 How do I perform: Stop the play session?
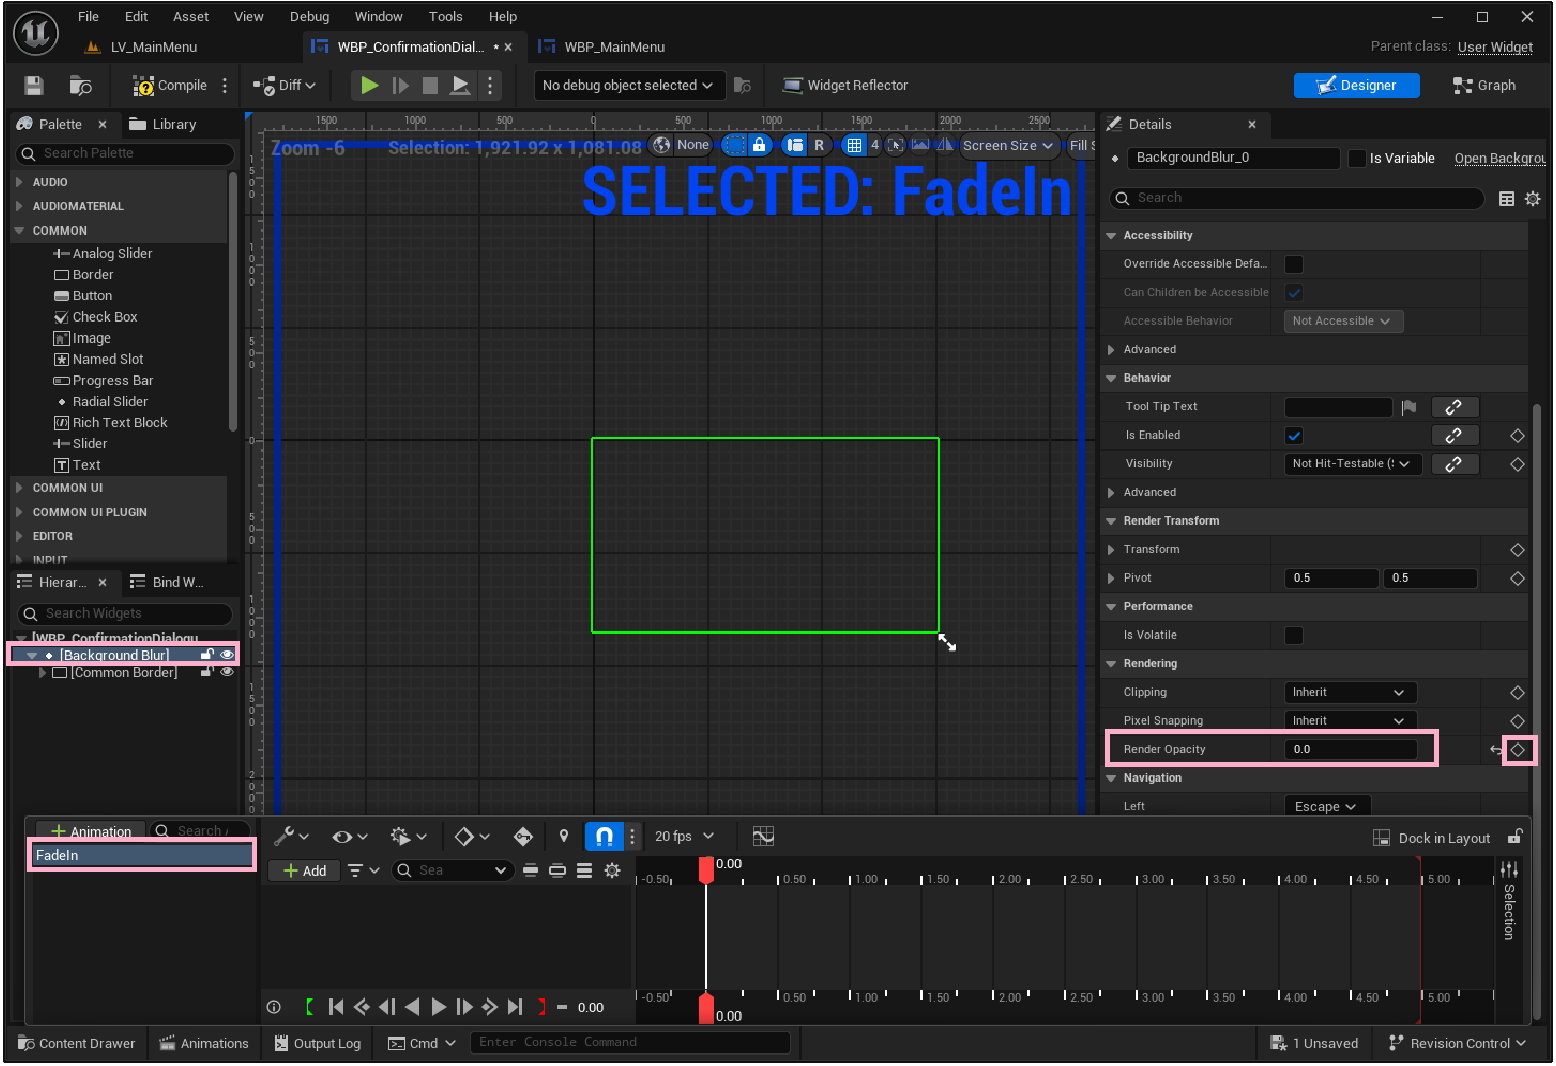pyautogui.click(x=430, y=86)
